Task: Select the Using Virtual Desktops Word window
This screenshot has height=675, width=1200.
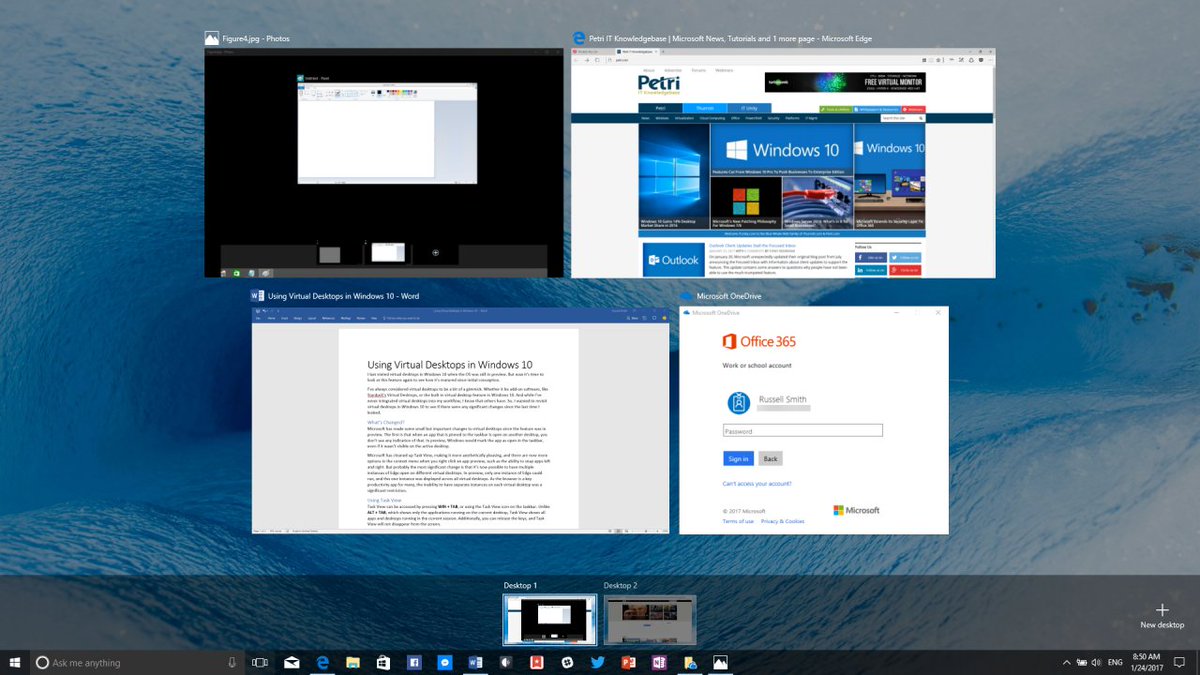Action: tap(460, 420)
